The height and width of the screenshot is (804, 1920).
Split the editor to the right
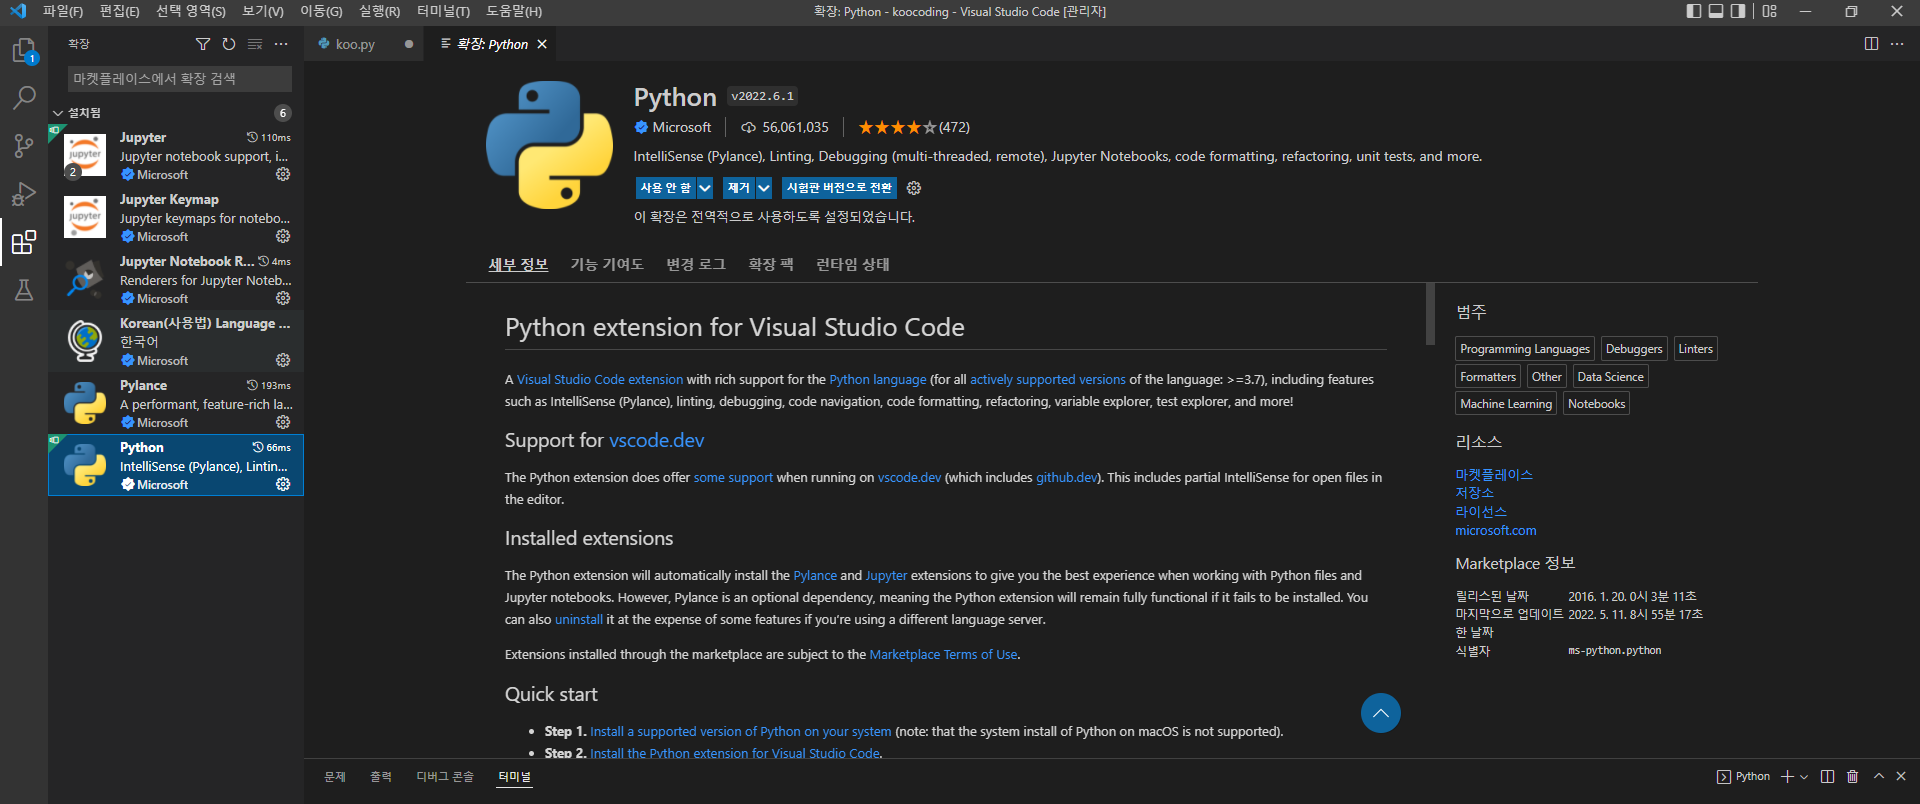pyautogui.click(x=1871, y=44)
